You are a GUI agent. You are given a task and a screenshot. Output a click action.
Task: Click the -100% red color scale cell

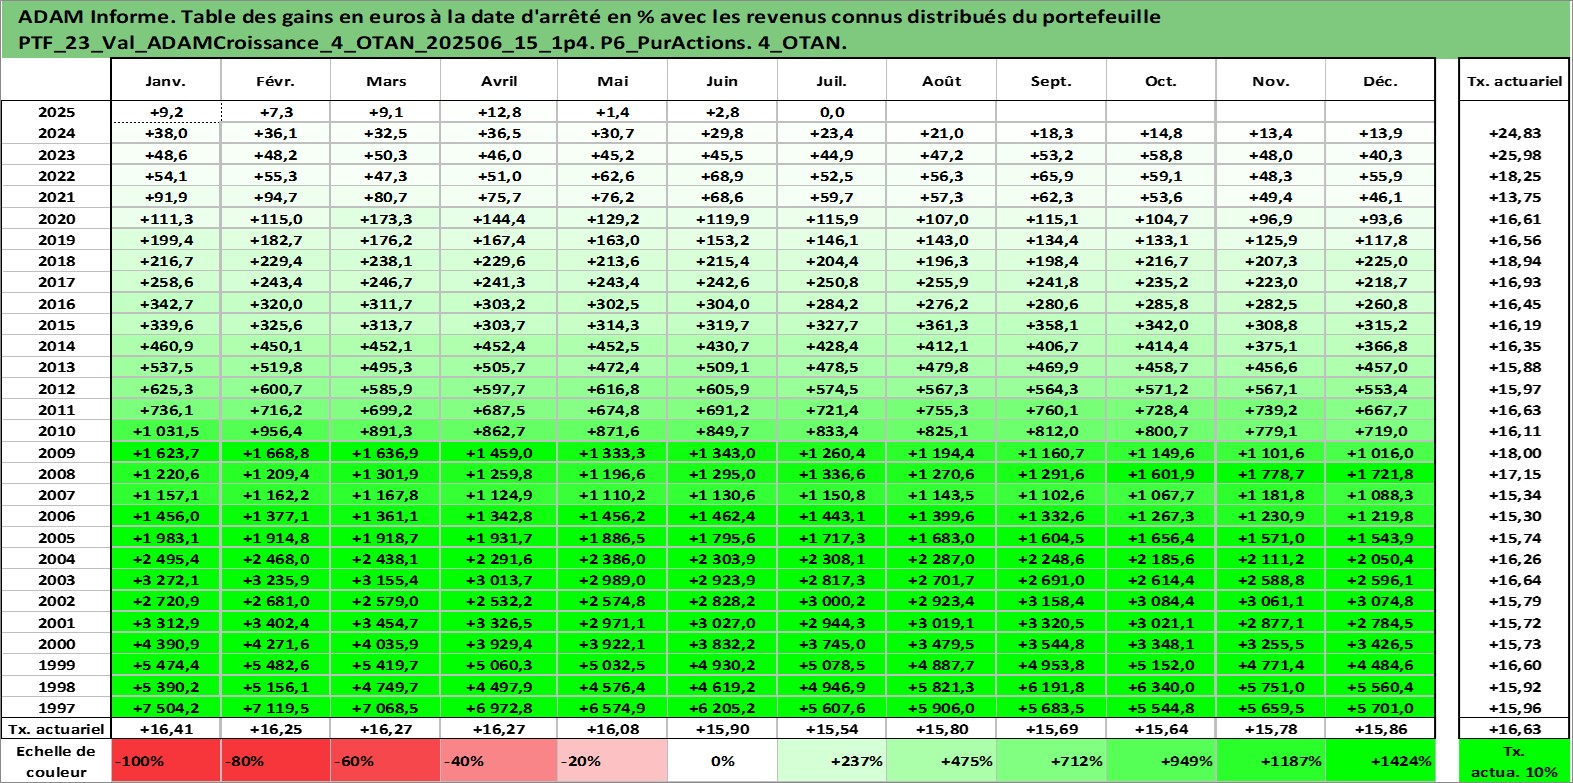166,761
